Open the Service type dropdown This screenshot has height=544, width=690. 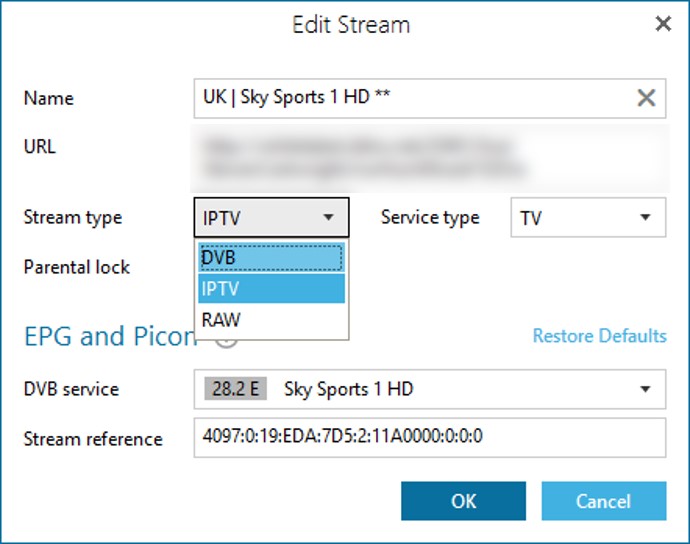(588, 217)
